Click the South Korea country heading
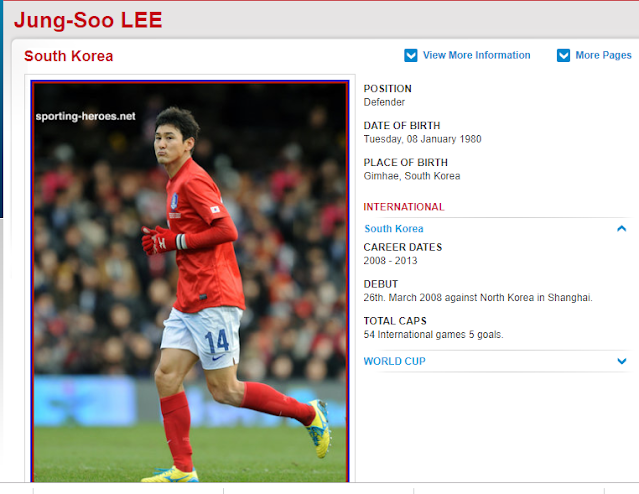639x494 pixels. point(68,56)
